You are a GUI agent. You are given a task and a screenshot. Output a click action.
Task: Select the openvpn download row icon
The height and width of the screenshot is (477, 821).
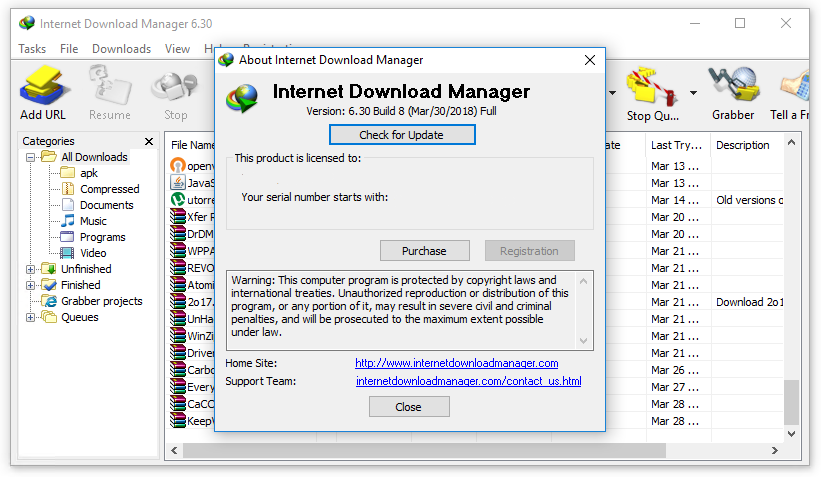(x=178, y=165)
